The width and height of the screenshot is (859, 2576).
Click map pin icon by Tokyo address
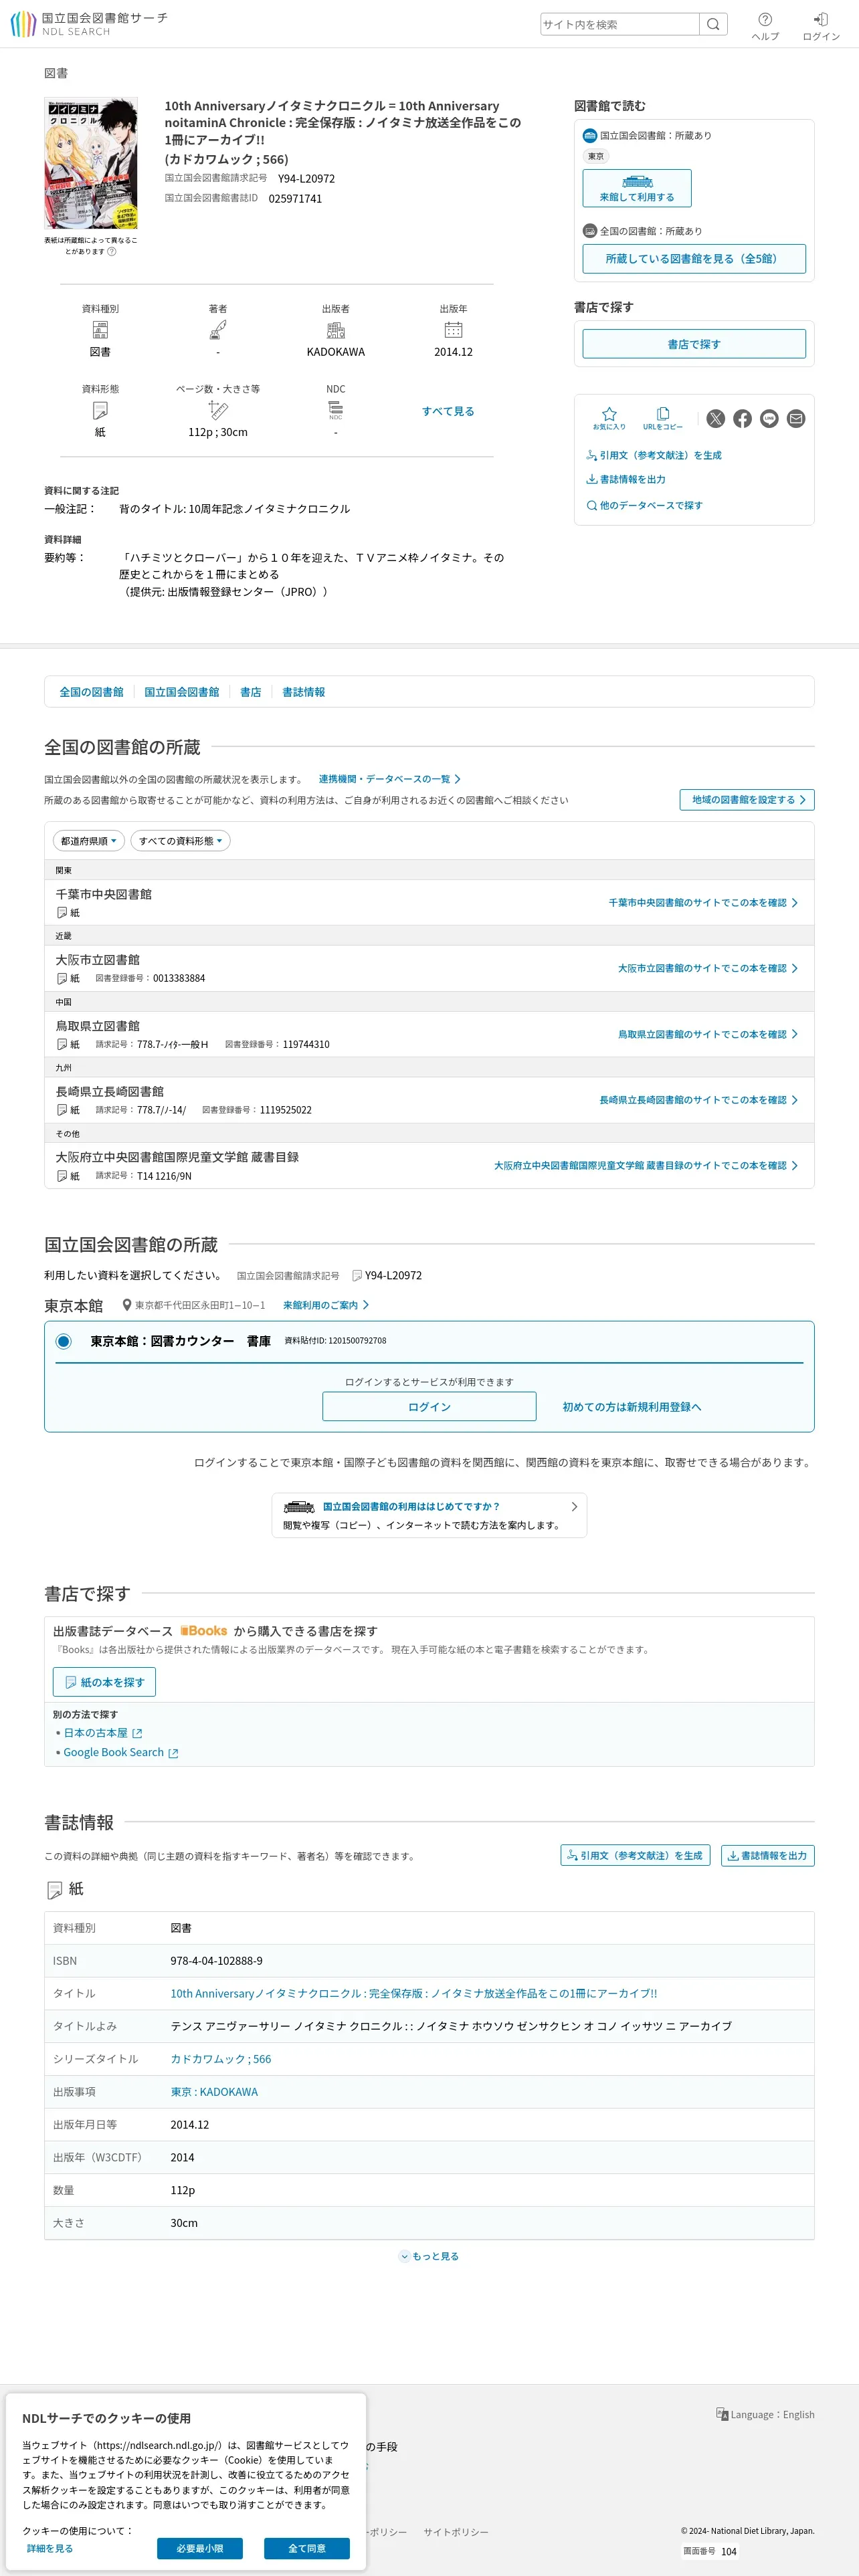[127, 1305]
